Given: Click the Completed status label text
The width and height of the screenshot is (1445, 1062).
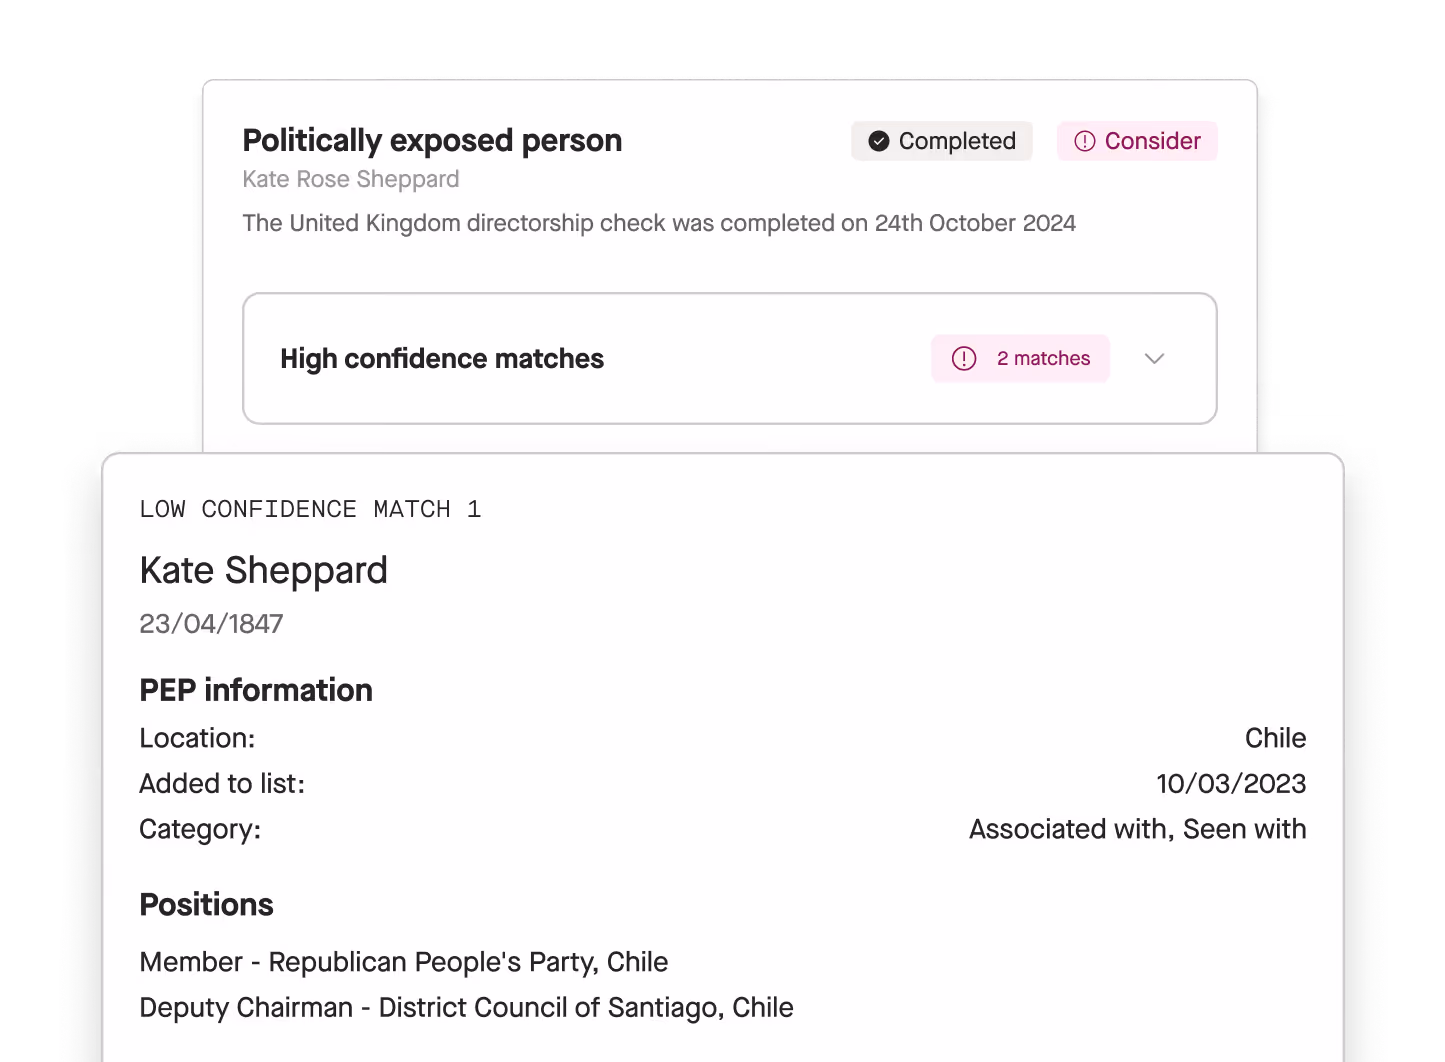Looking at the screenshot, I should 957,141.
